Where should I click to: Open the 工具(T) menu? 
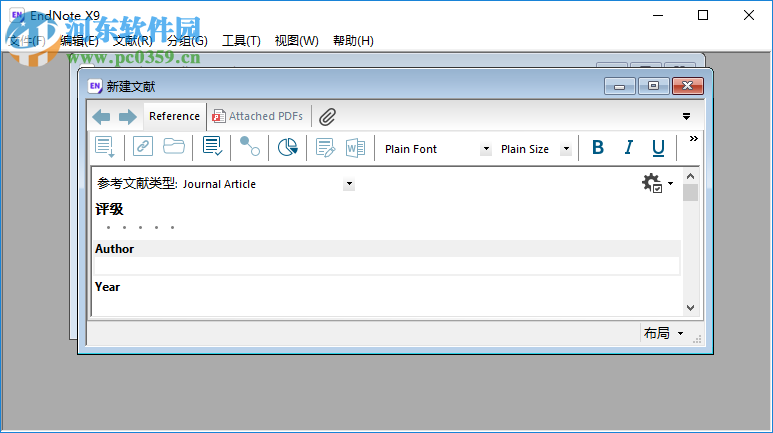tap(241, 40)
